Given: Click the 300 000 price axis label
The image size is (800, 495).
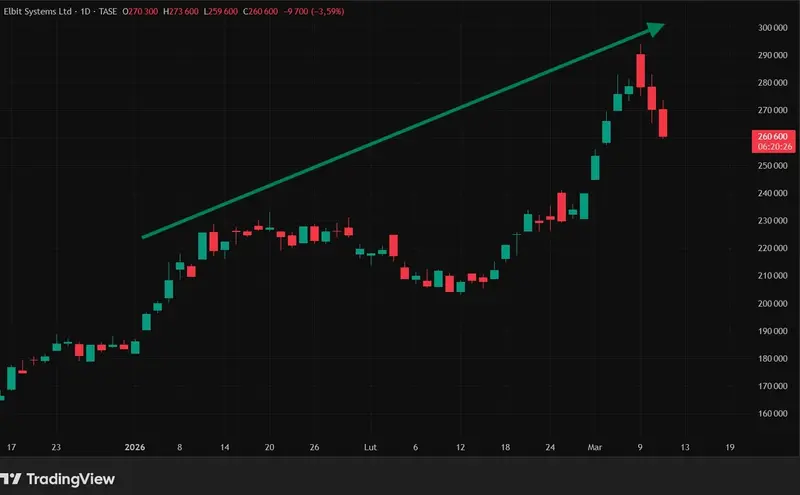Looking at the screenshot, I should tap(772, 28).
